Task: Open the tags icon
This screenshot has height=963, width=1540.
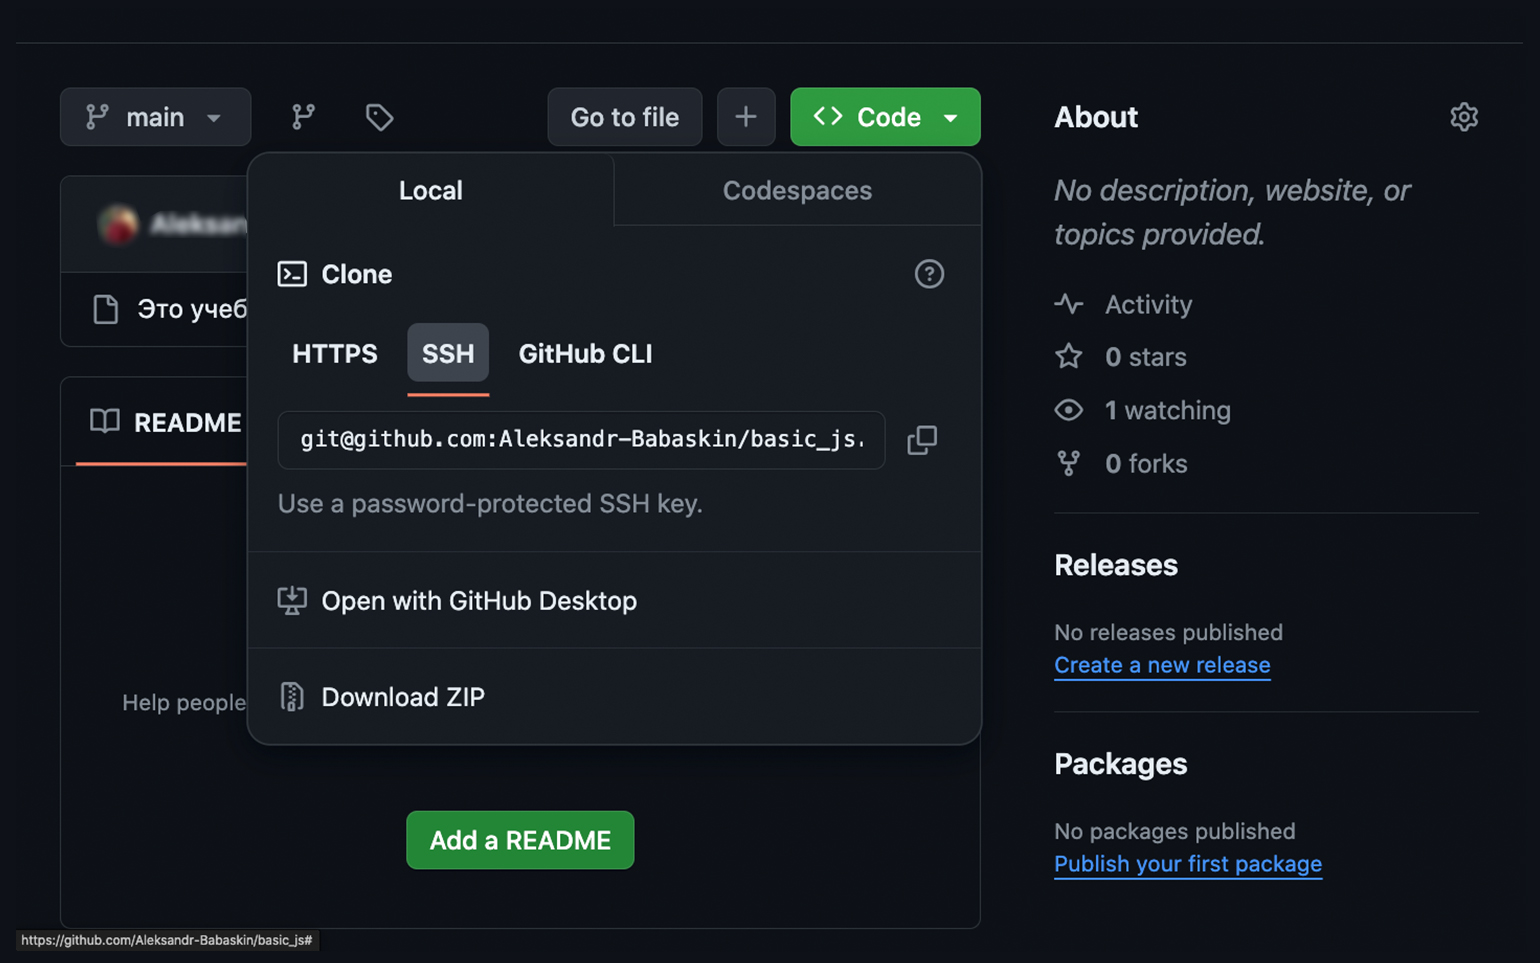Action: point(379,117)
